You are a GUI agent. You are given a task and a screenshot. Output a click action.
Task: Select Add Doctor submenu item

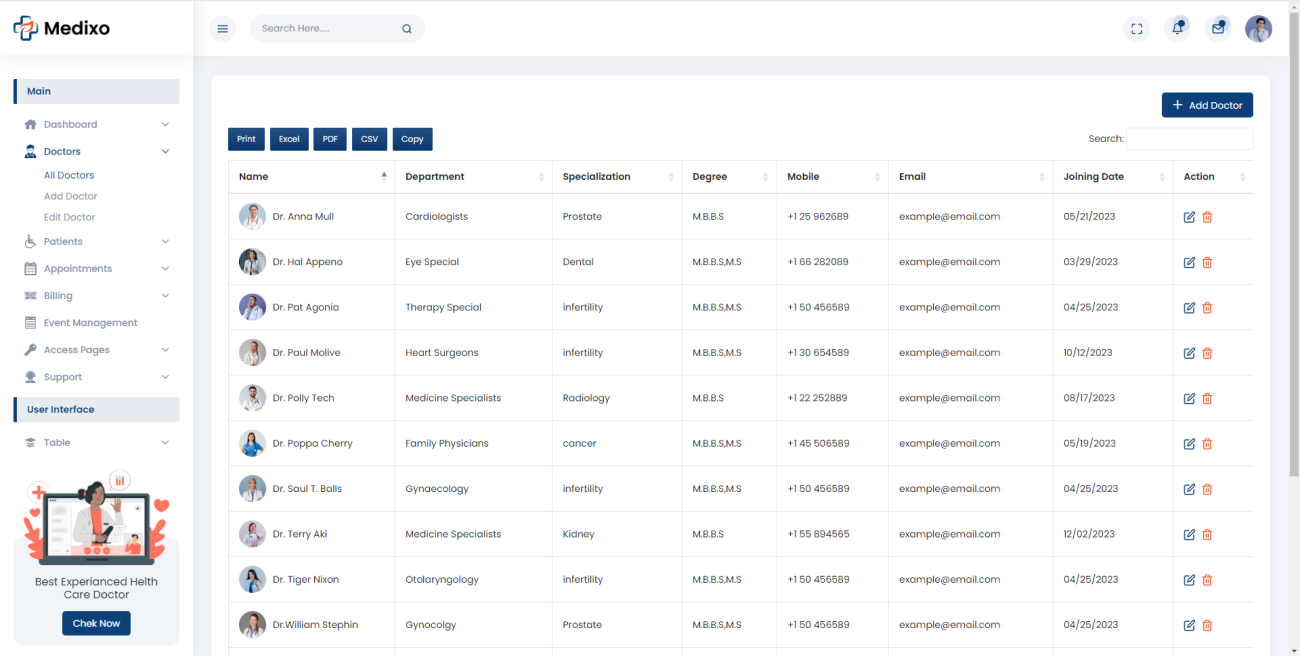(71, 196)
